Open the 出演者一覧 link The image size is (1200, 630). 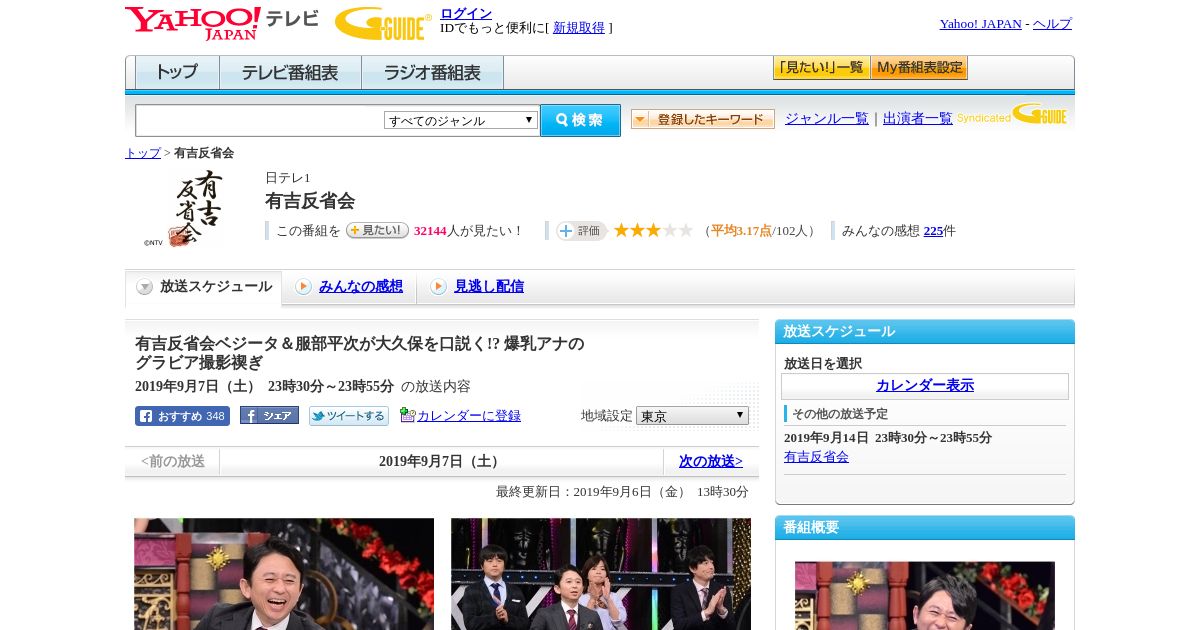click(x=918, y=118)
